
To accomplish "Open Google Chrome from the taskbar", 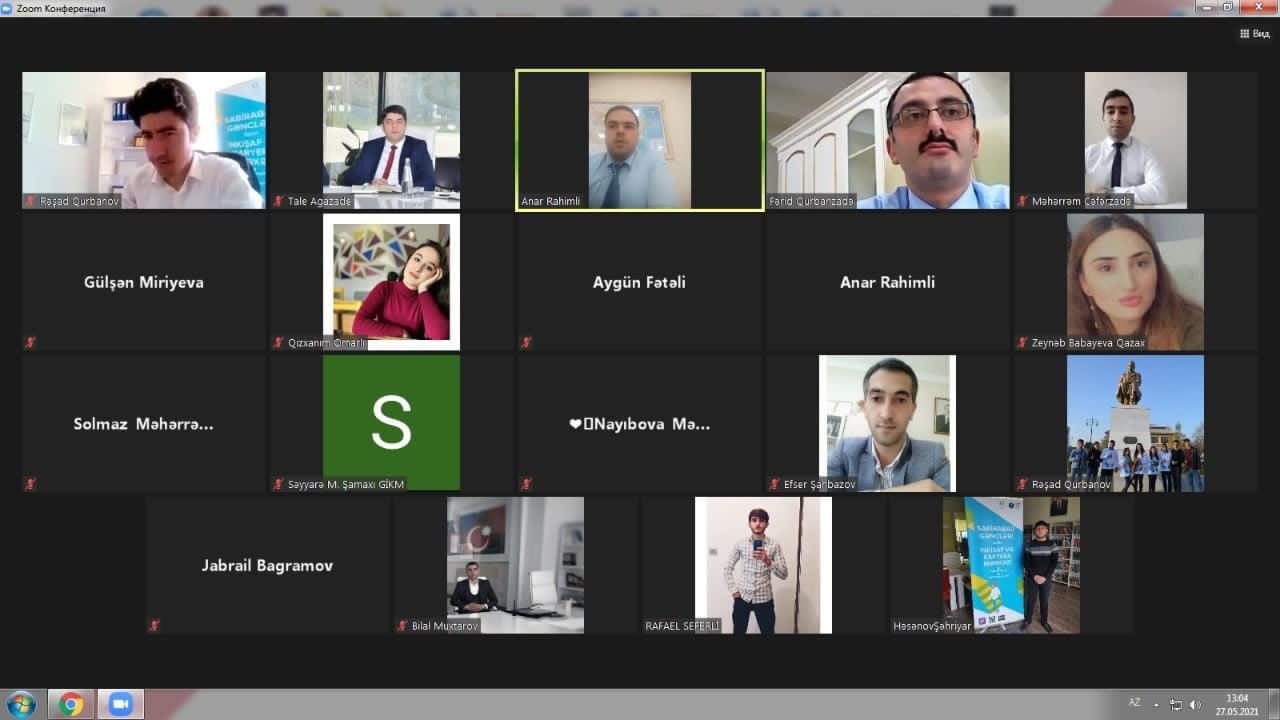I will pos(71,704).
